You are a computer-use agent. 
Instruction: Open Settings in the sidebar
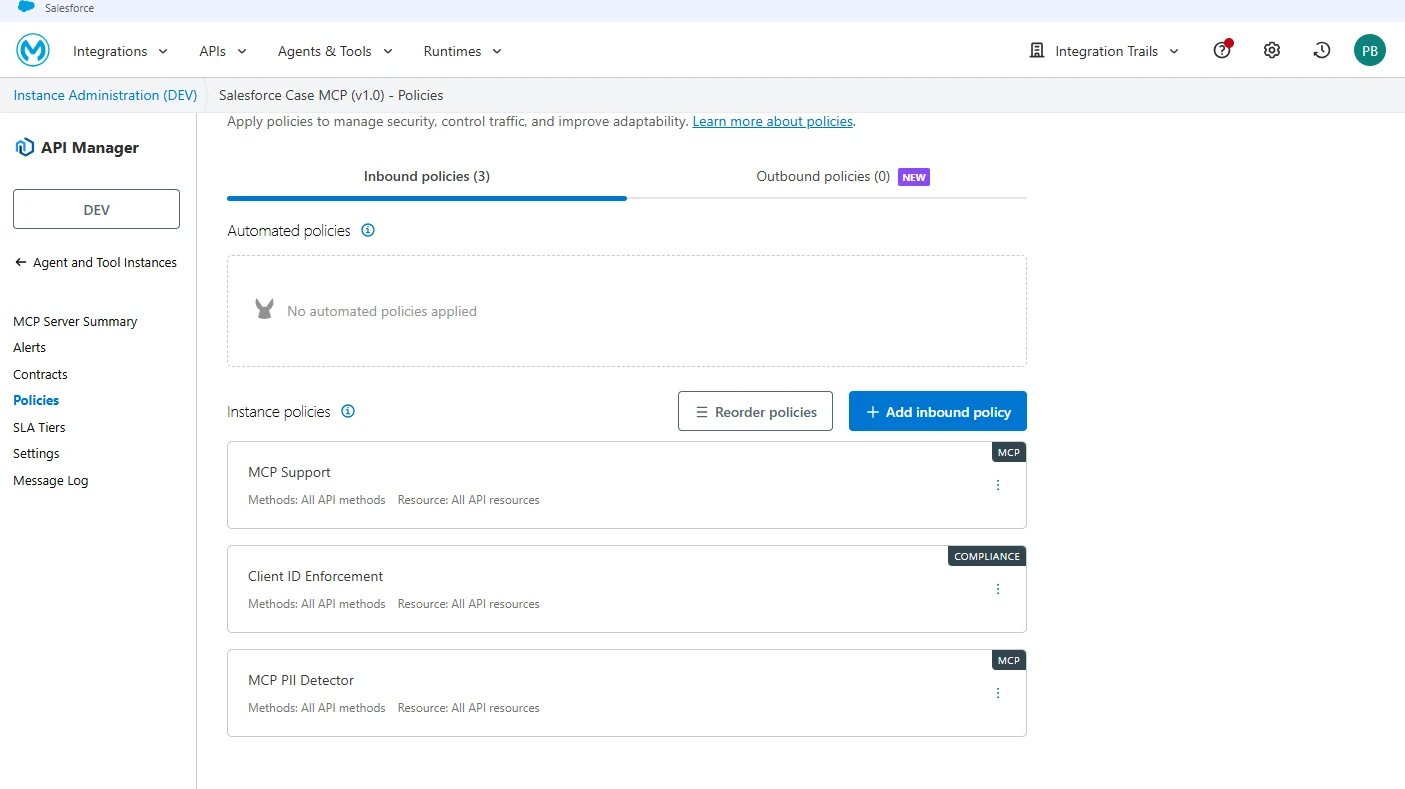[36, 453]
